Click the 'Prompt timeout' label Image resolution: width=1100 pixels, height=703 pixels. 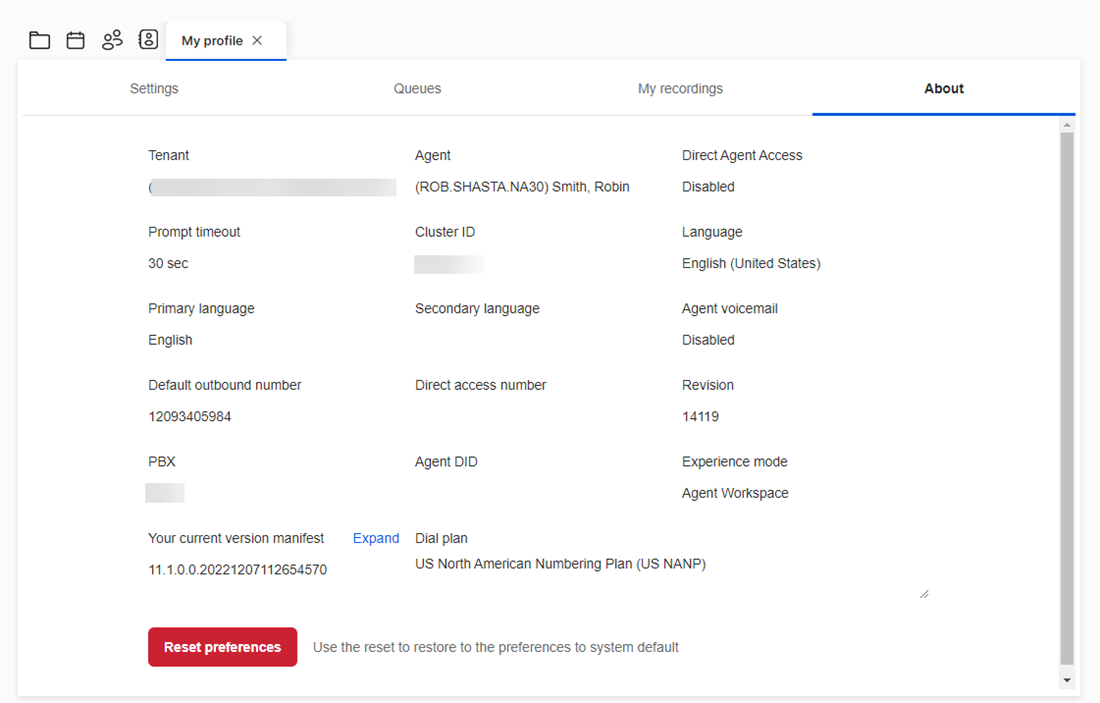194,232
